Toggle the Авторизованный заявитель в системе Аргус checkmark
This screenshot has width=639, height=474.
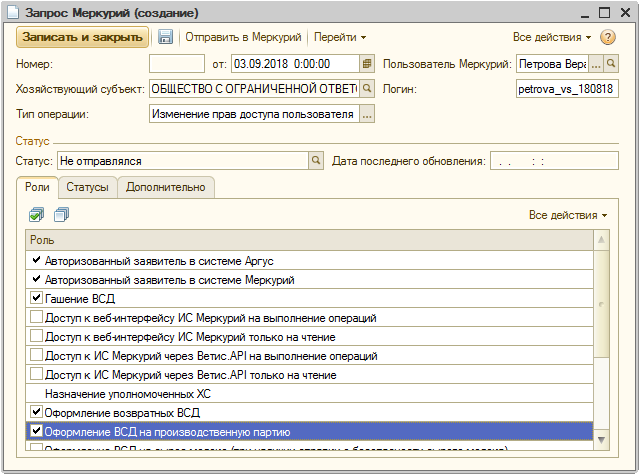(36, 260)
